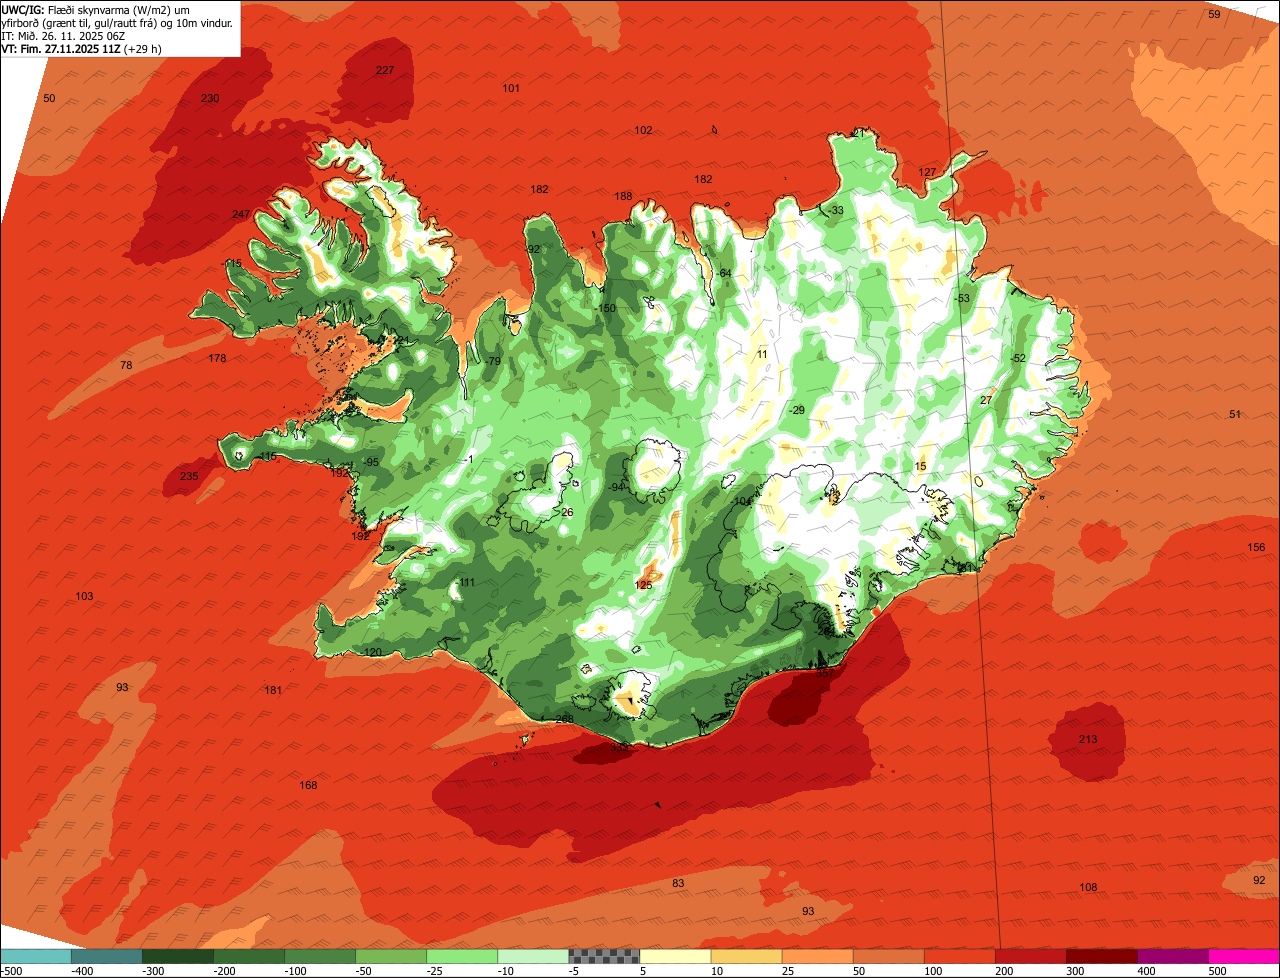Select the map value 247
Viewport: 1280px width, 978px height.
pos(241,215)
